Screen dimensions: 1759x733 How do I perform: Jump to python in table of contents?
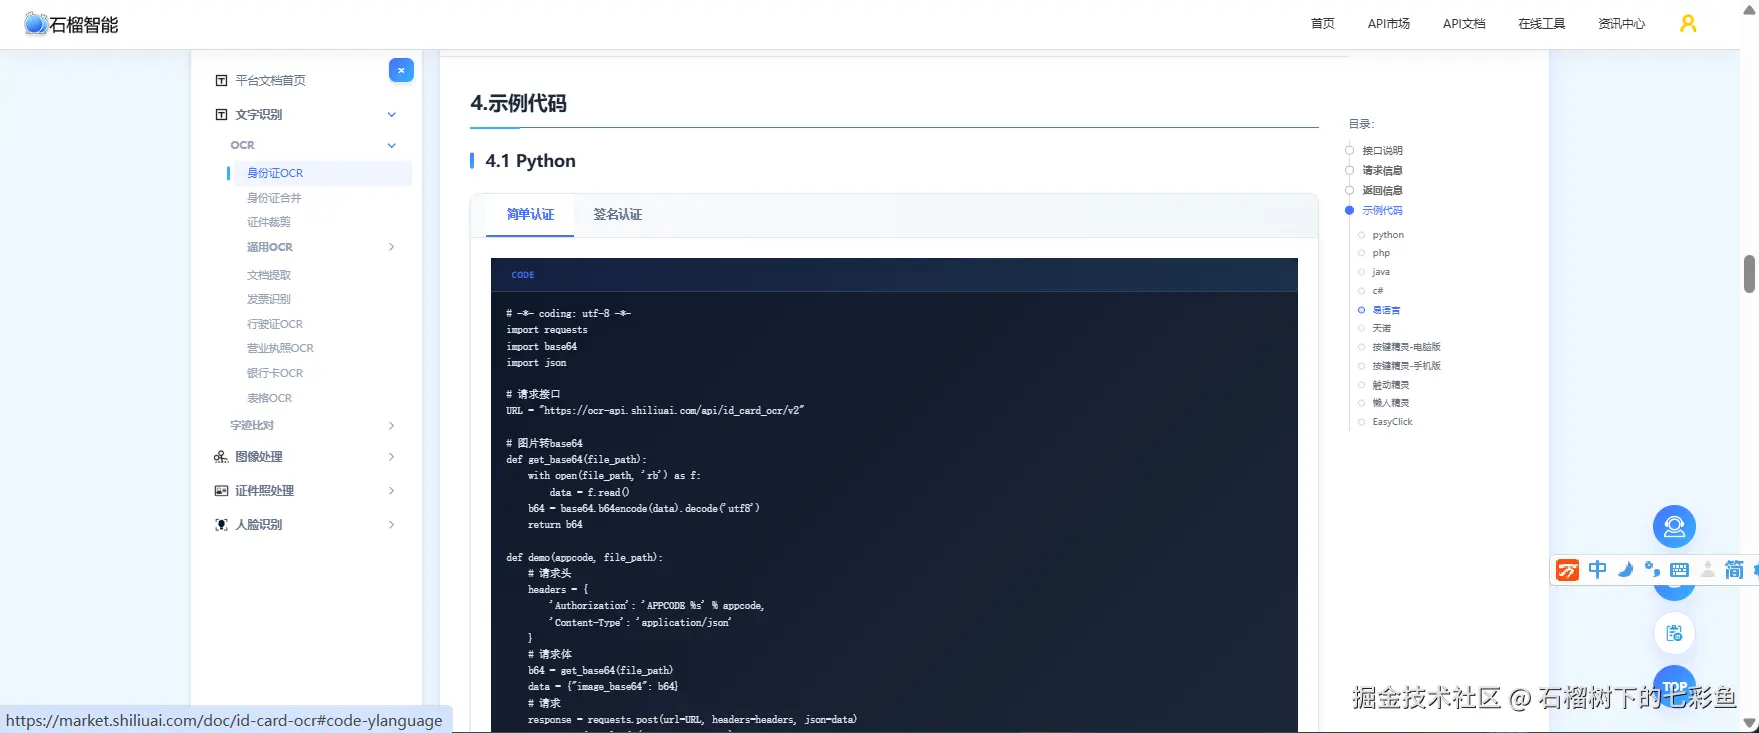(x=1388, y=235)
